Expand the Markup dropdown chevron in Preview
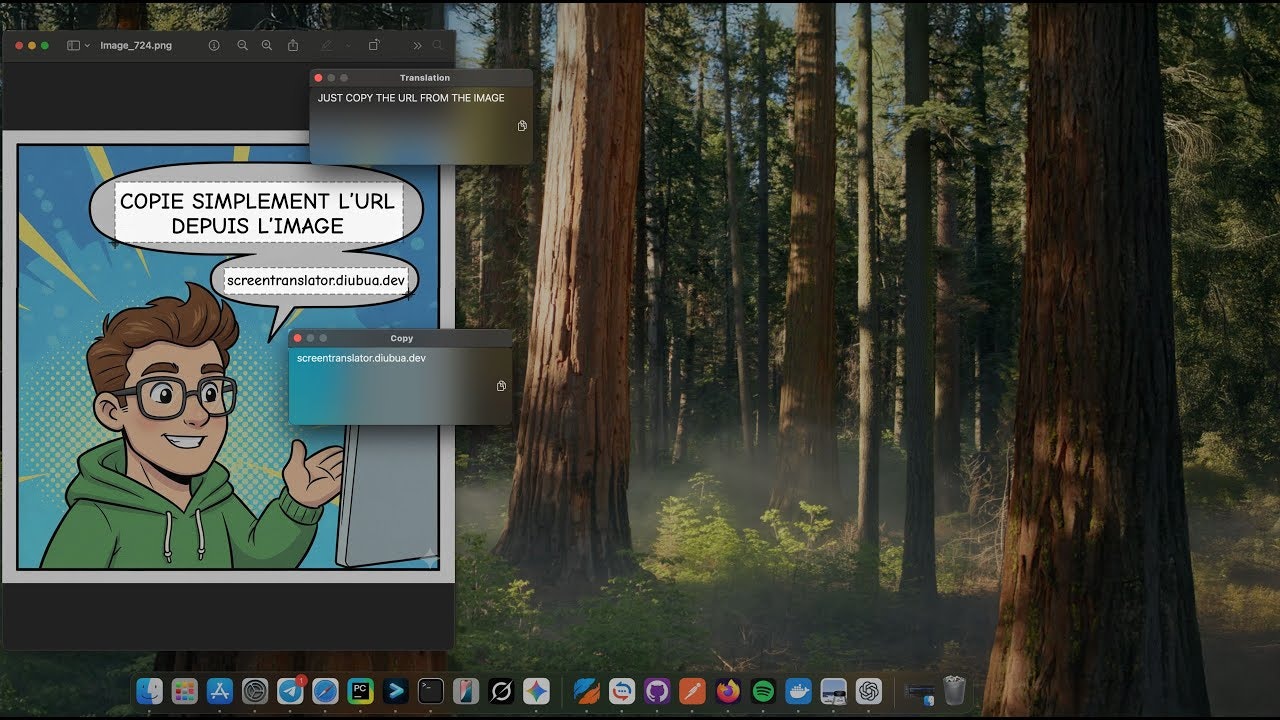This screenshot has width=1280, height=720. click(347, 45)
